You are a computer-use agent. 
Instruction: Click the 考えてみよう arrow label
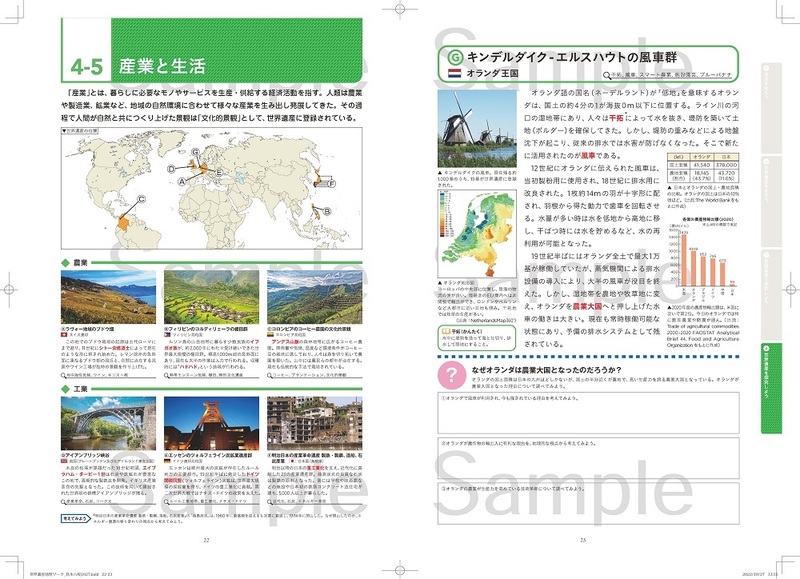76,518
